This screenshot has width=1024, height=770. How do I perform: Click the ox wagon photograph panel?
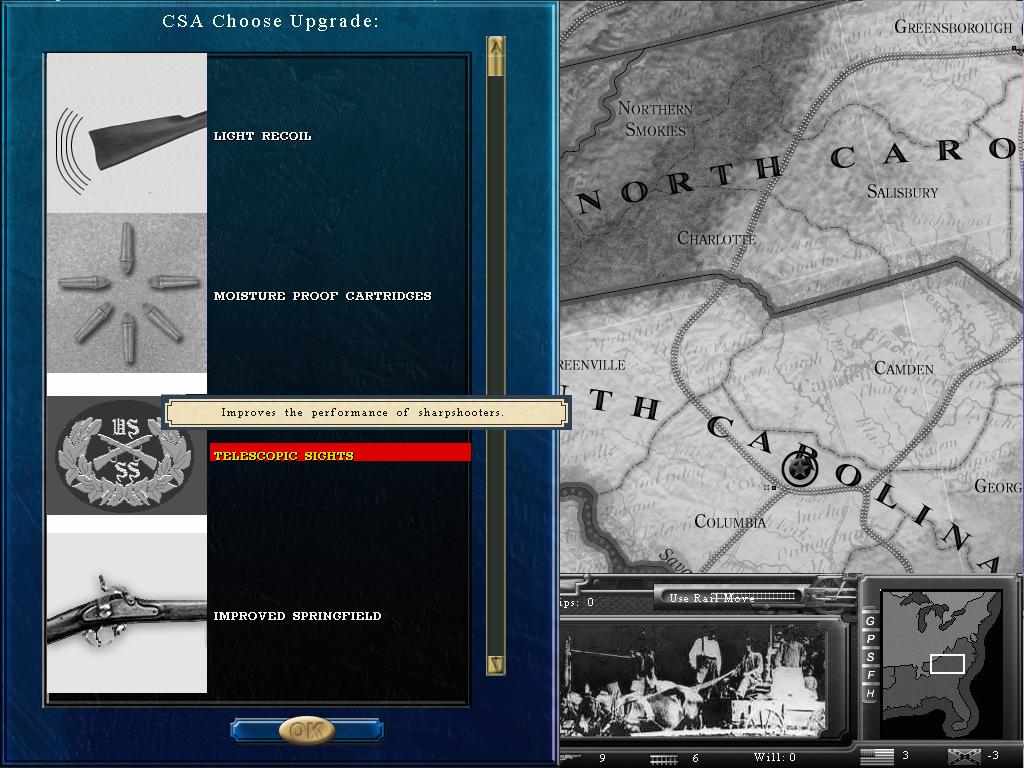[694, 679]
